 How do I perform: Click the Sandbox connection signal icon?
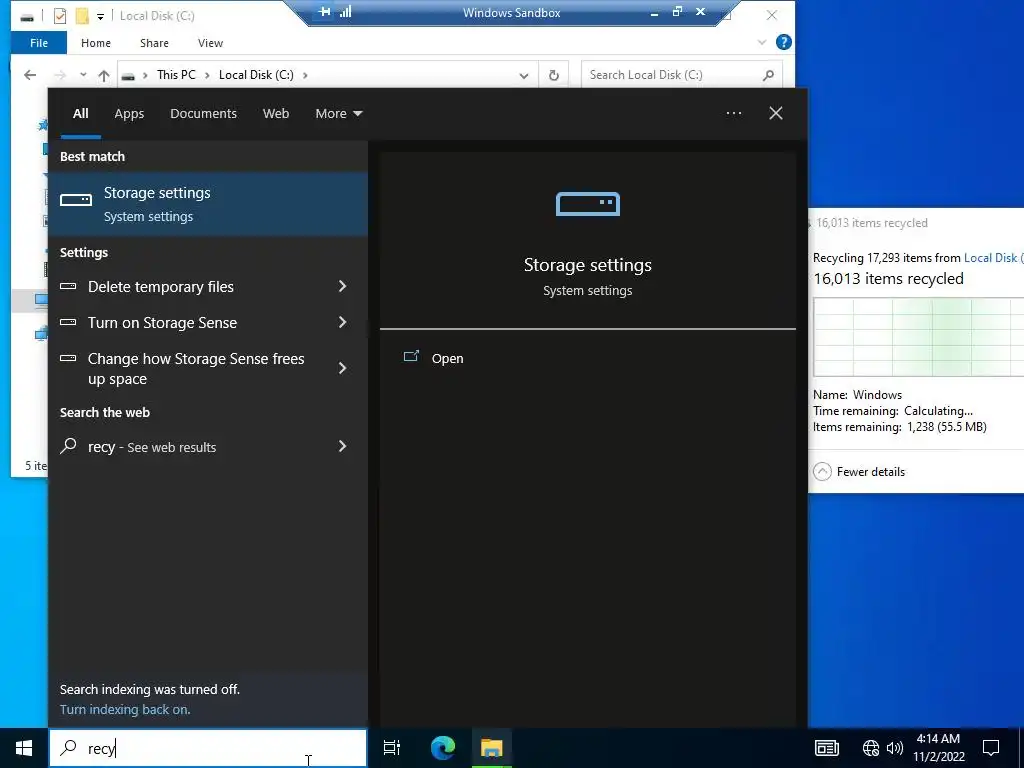click(x=345, y=12)
